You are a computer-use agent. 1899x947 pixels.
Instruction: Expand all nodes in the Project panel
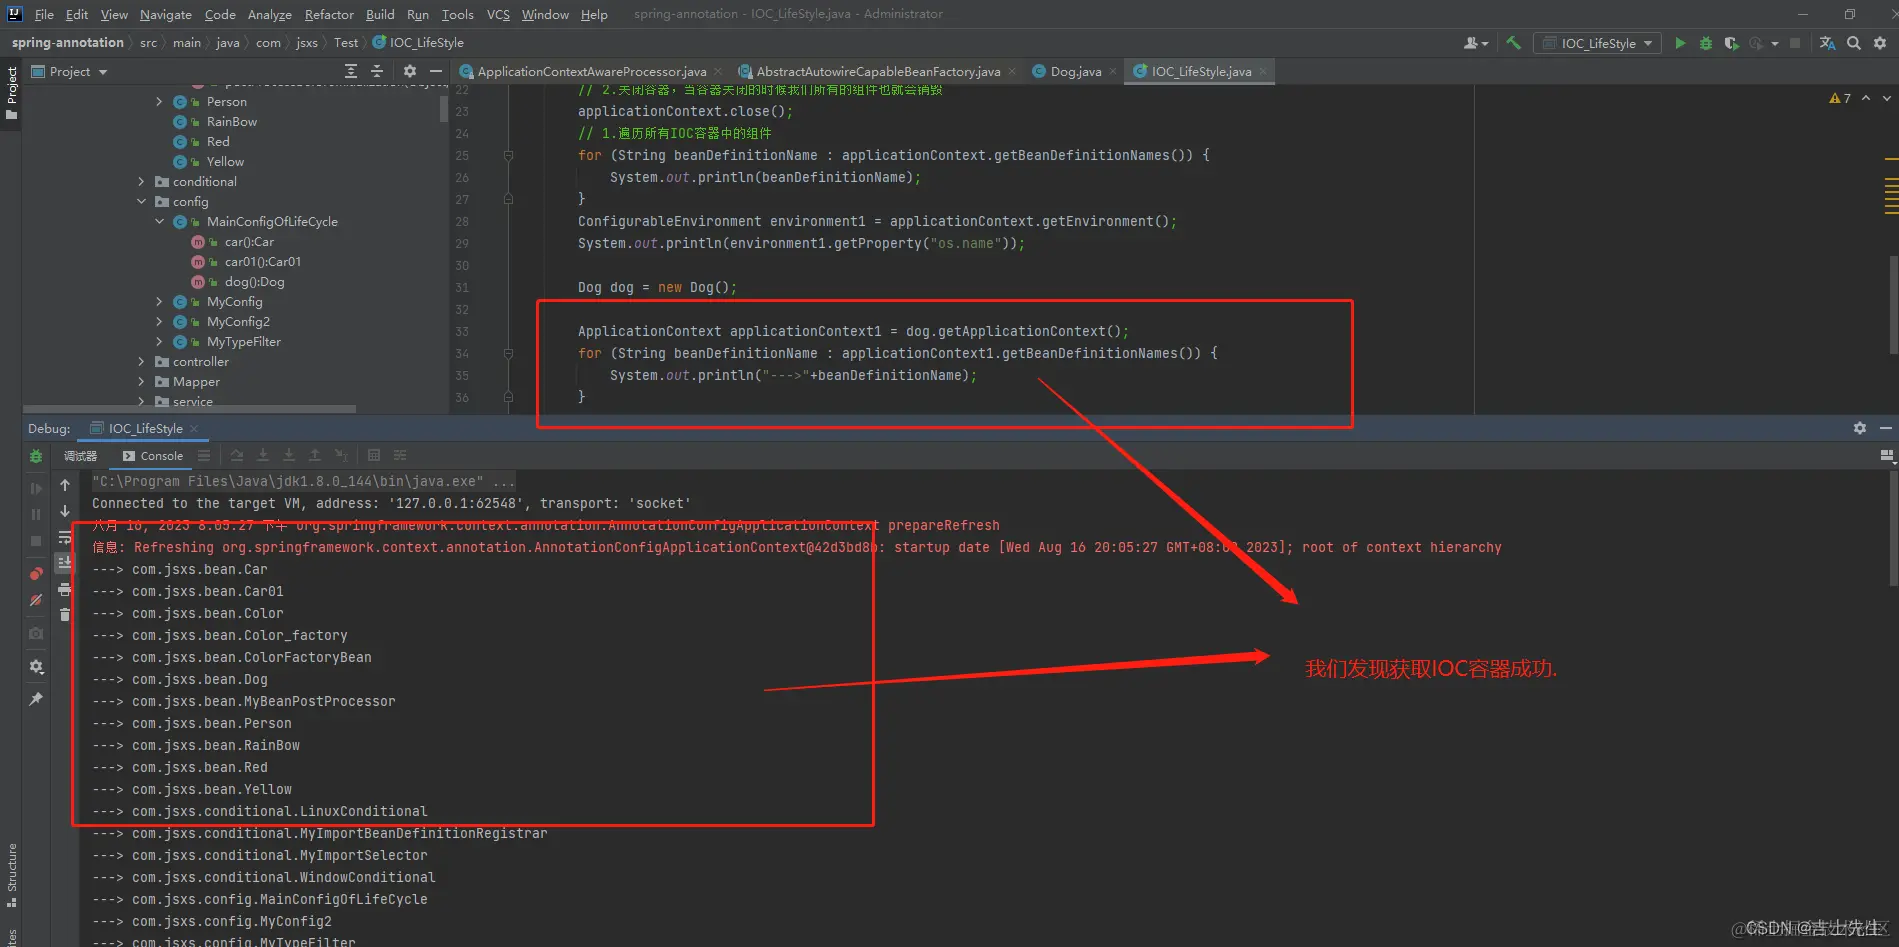point(351,71)
